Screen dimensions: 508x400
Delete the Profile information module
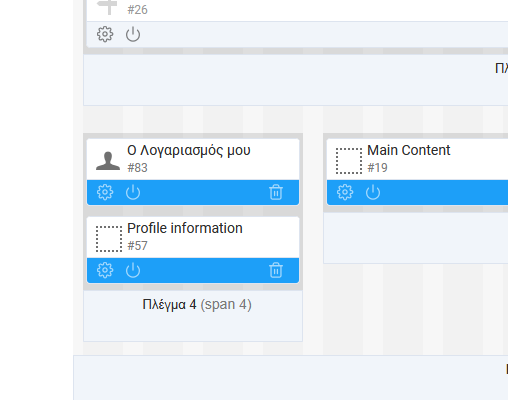(x=276, y=270)
